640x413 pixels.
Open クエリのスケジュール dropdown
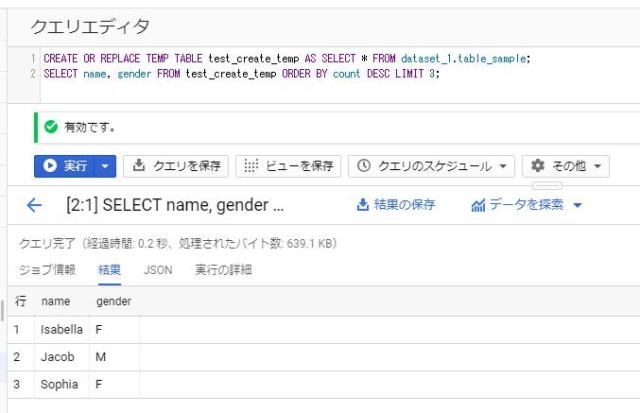click(431, 166)
